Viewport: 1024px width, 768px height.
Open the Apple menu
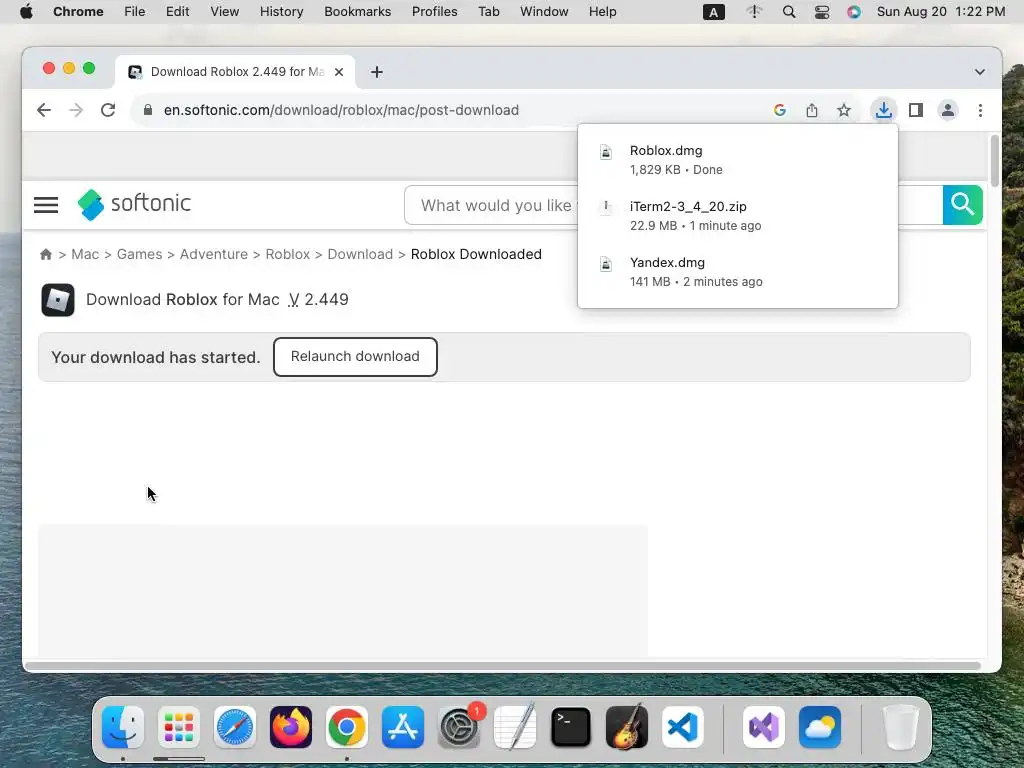pos(26,12)
